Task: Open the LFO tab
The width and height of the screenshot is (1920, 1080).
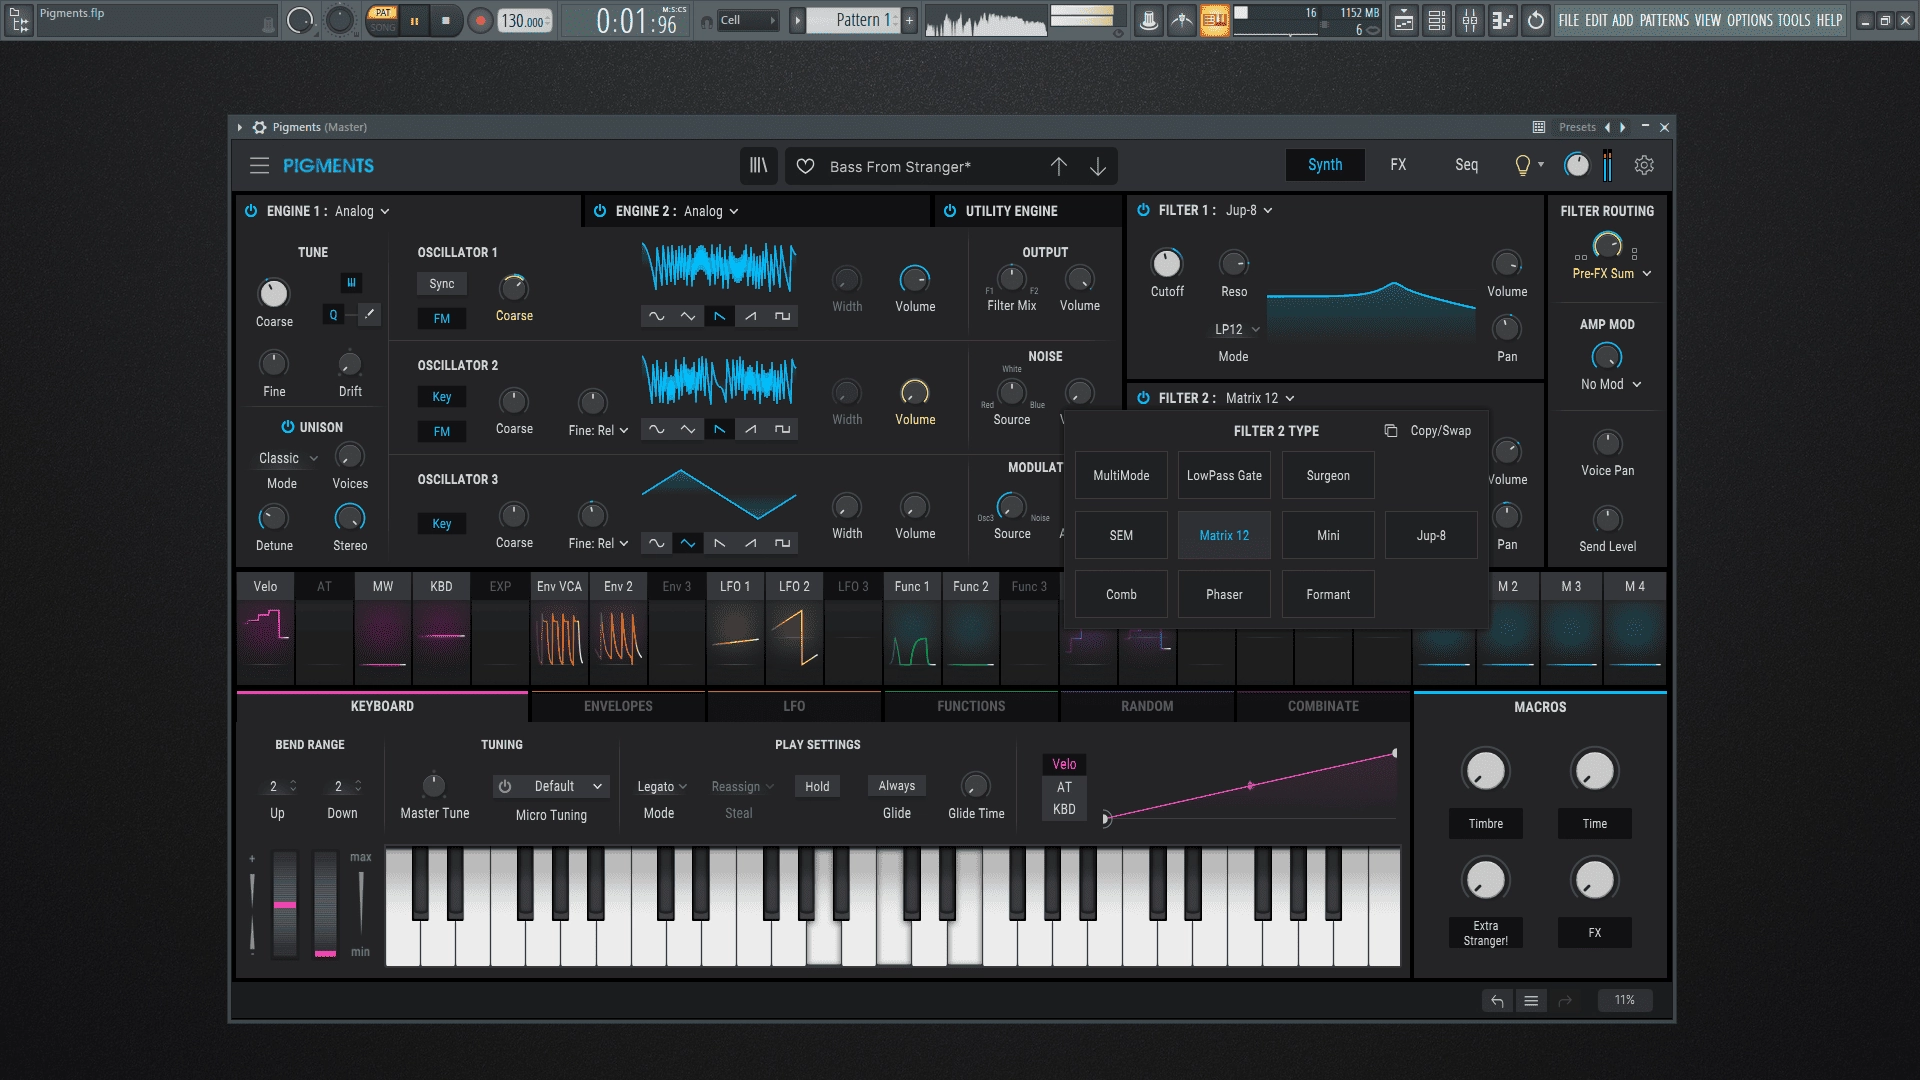Action: click(x=794, y=706)
